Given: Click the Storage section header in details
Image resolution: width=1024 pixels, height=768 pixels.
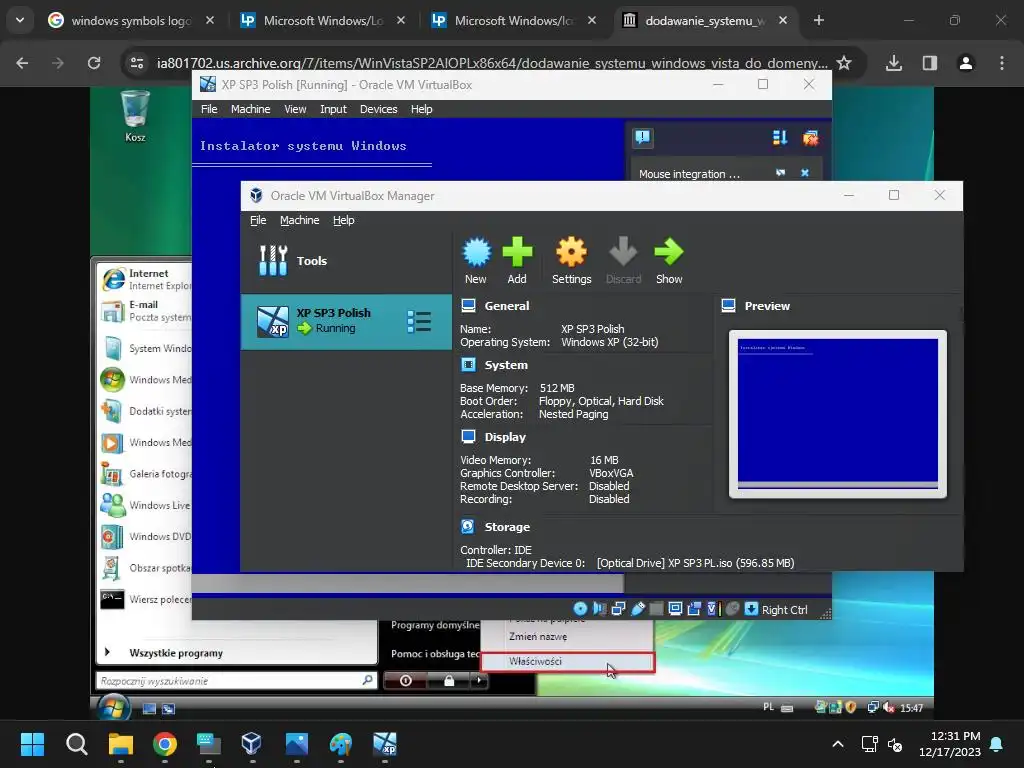Looking at the screenshot, I should click(507, 526).
